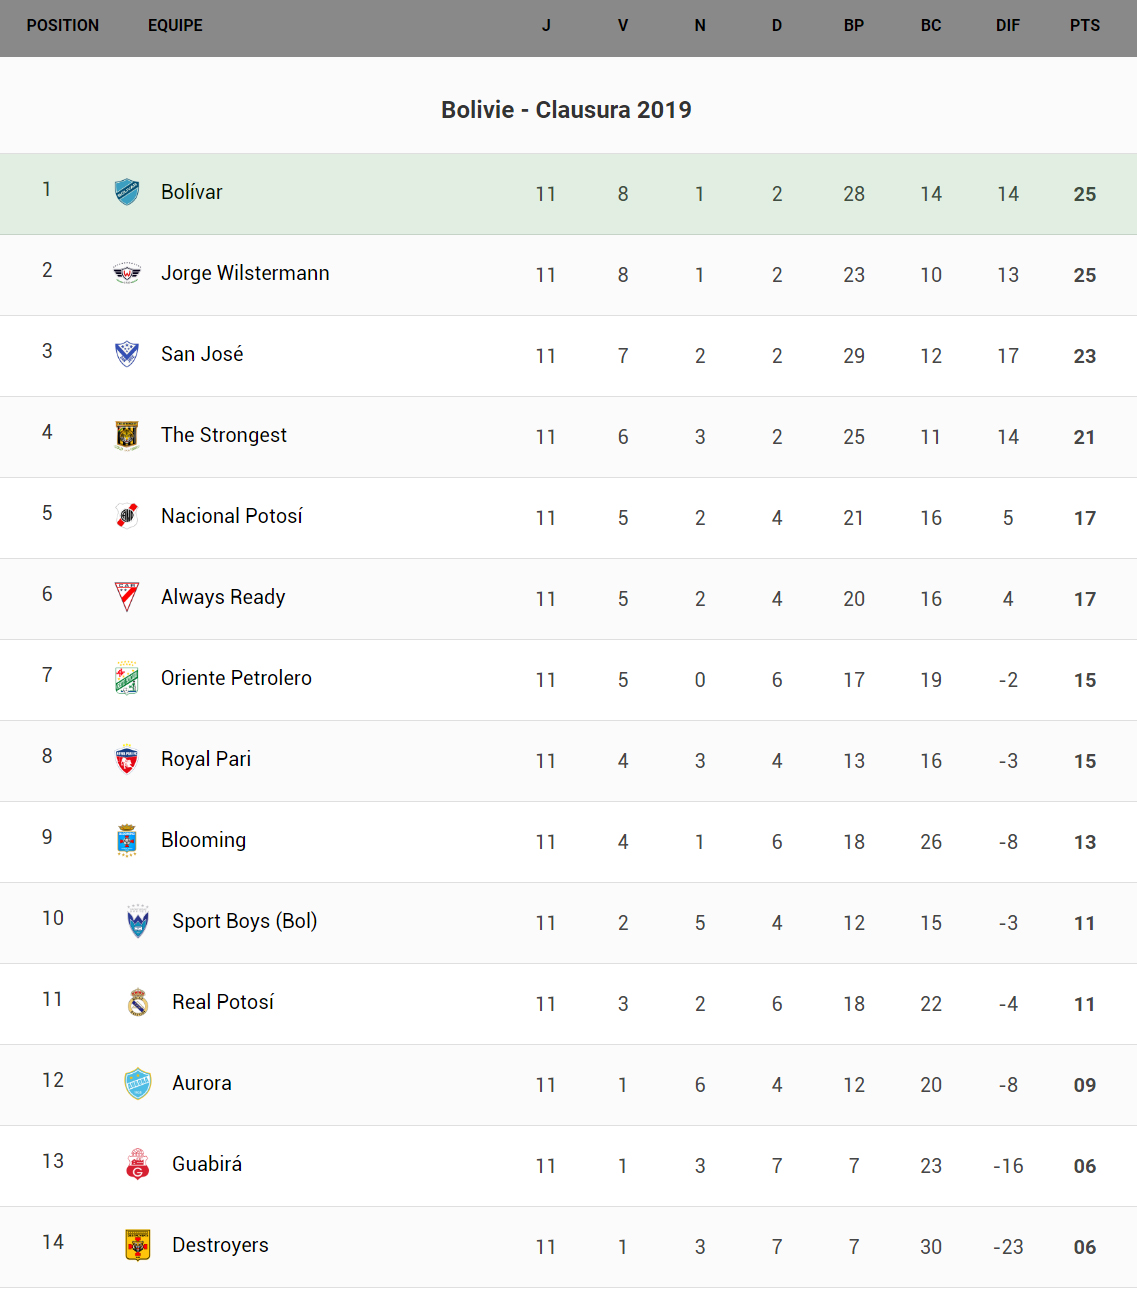Click the Destroyers team badge

[x=138, y=1245]
